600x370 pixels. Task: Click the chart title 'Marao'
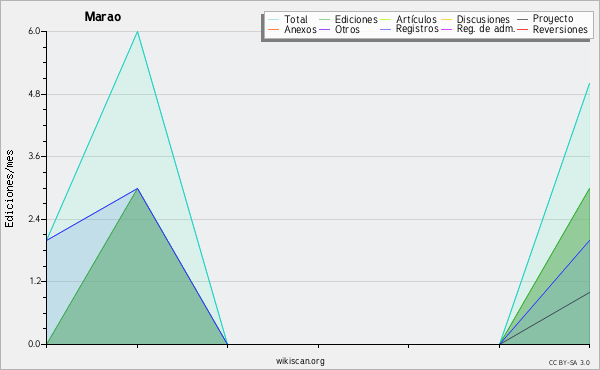coord(103,17)
